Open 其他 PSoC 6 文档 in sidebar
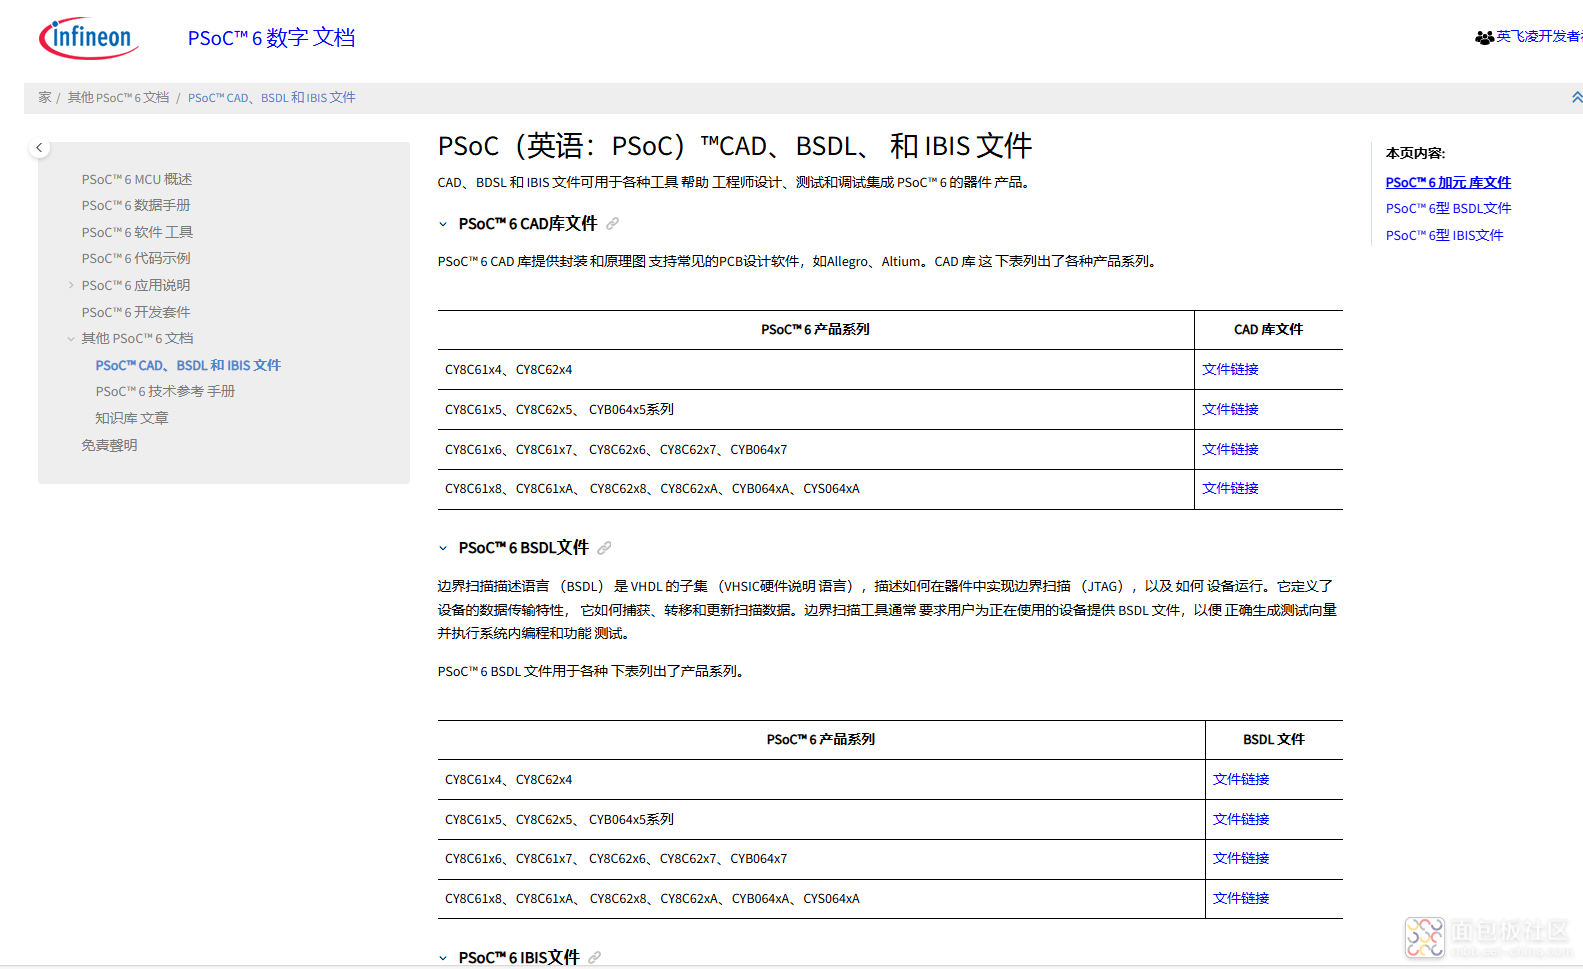This screenshot has width=1583, height=969. [x=137, y=338]
